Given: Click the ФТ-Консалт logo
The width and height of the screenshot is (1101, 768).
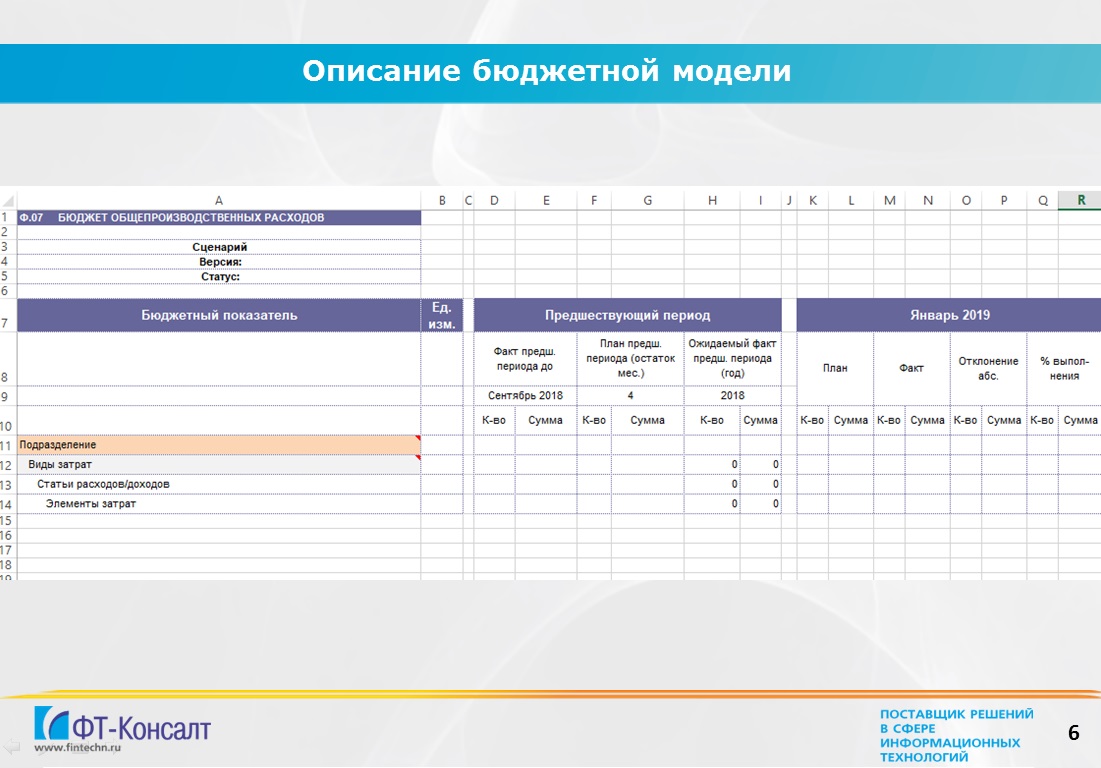Looking at the screenshot, I should point(122,725).
